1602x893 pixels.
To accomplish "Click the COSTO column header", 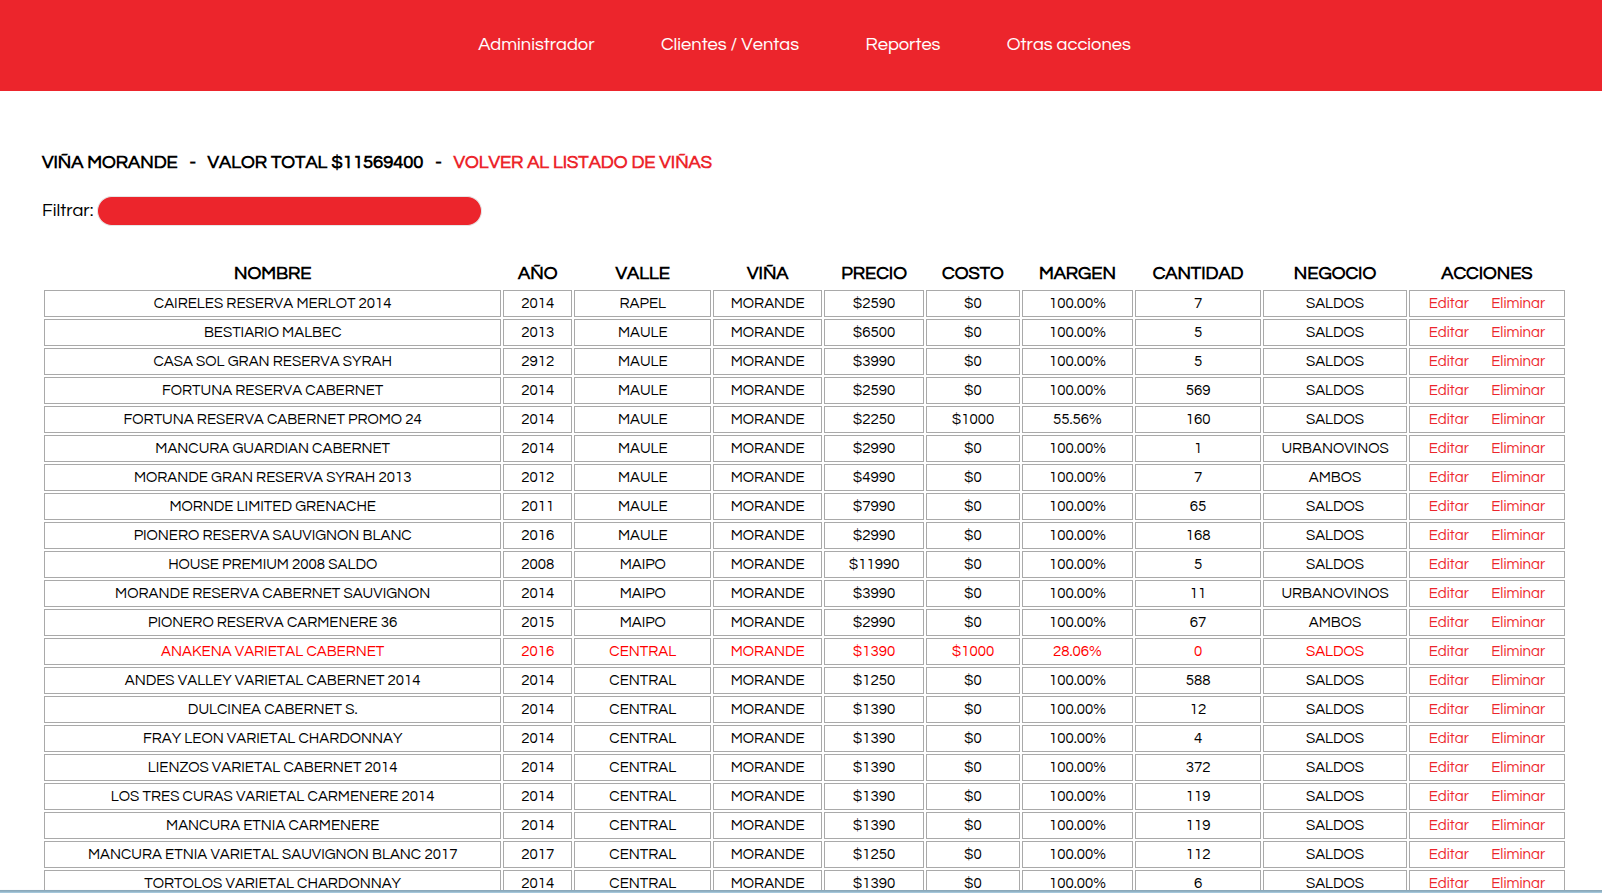I will pyautogui.click(x=972, y=273).
